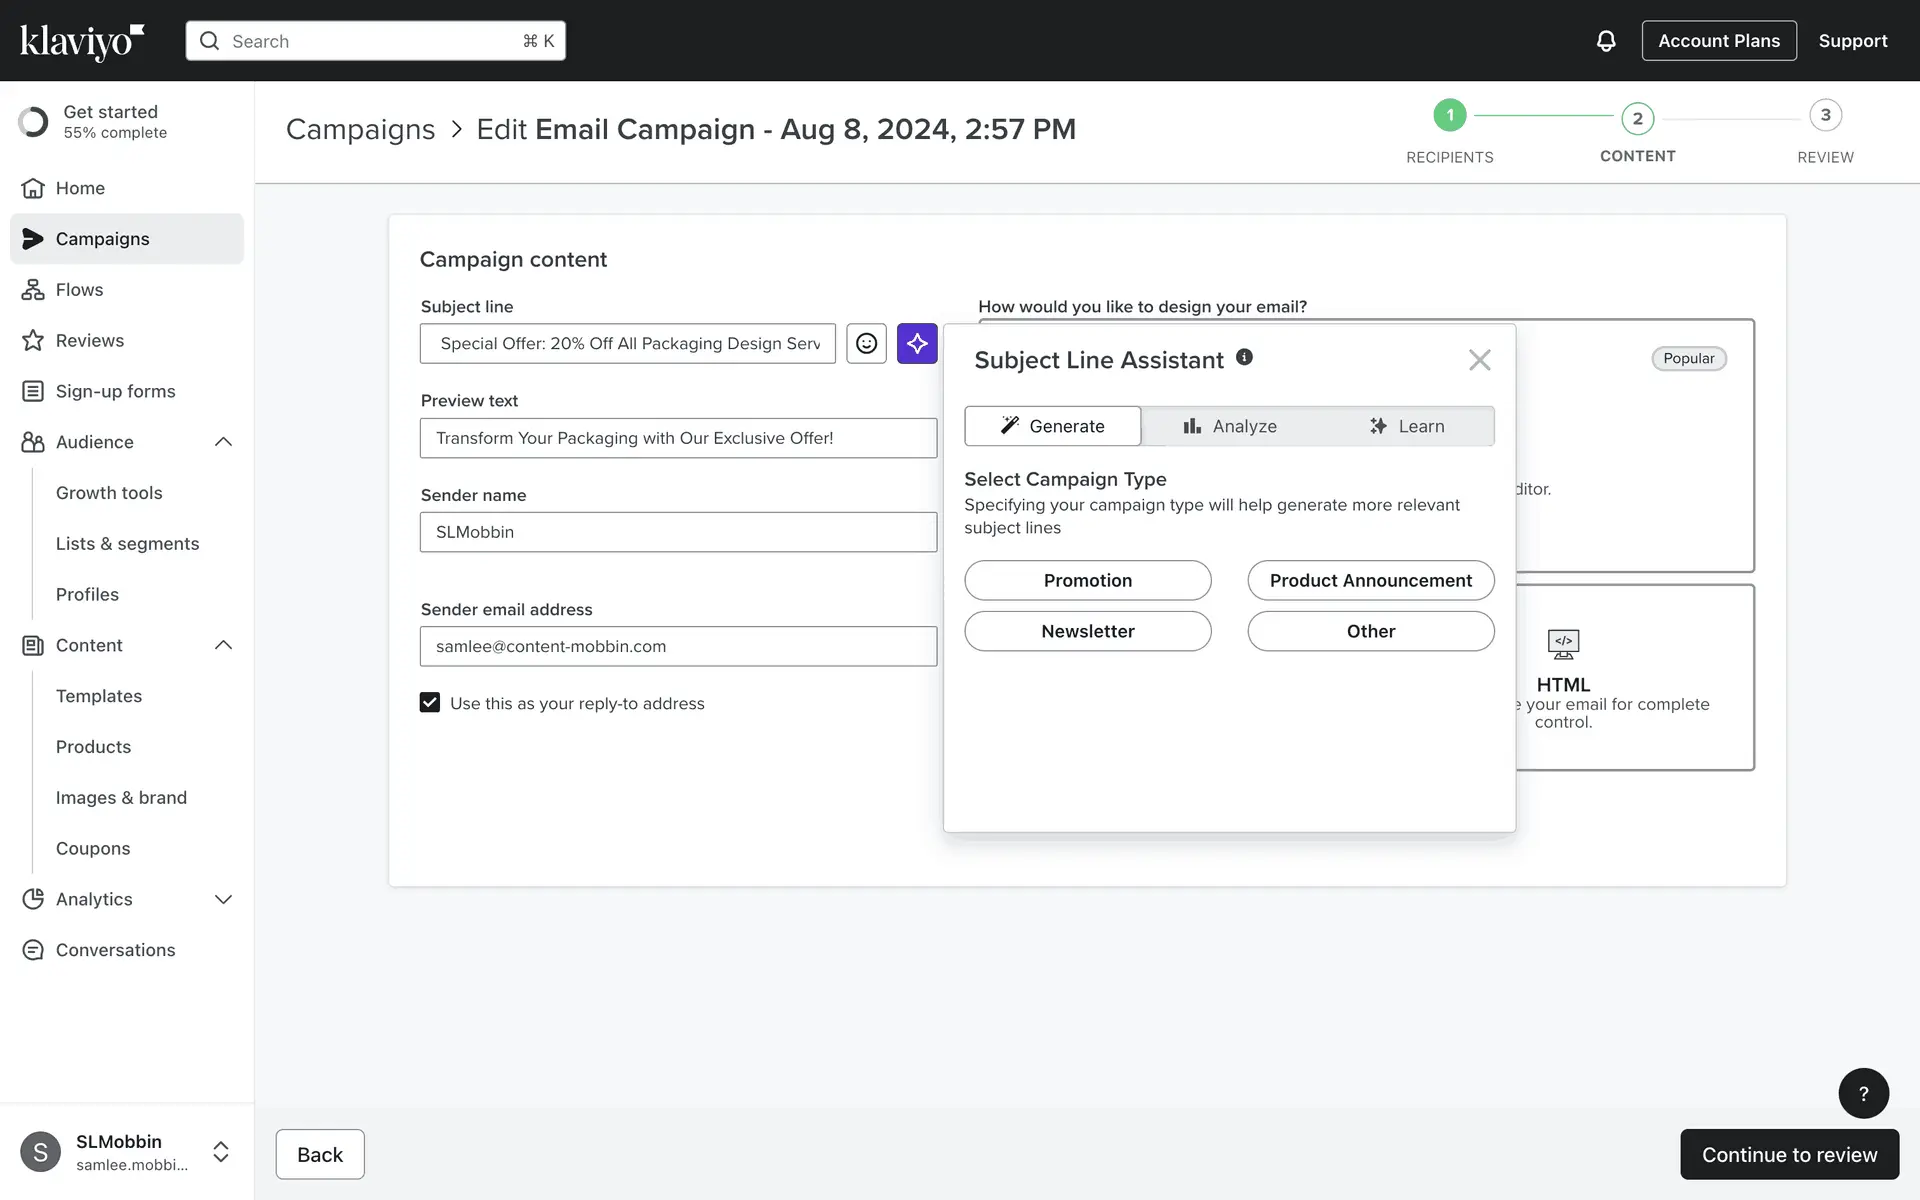Switch to the Analyze tab

click(1230, 426)
